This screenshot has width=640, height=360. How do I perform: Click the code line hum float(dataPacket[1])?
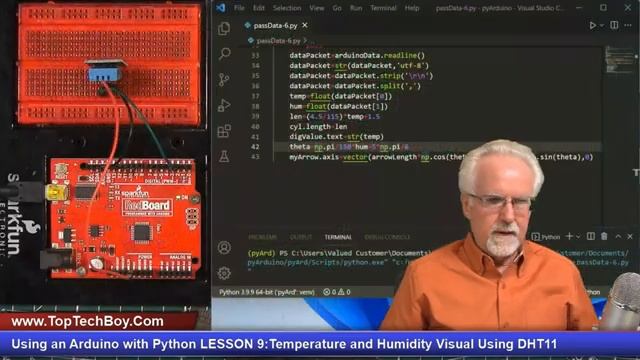point(339,106)
